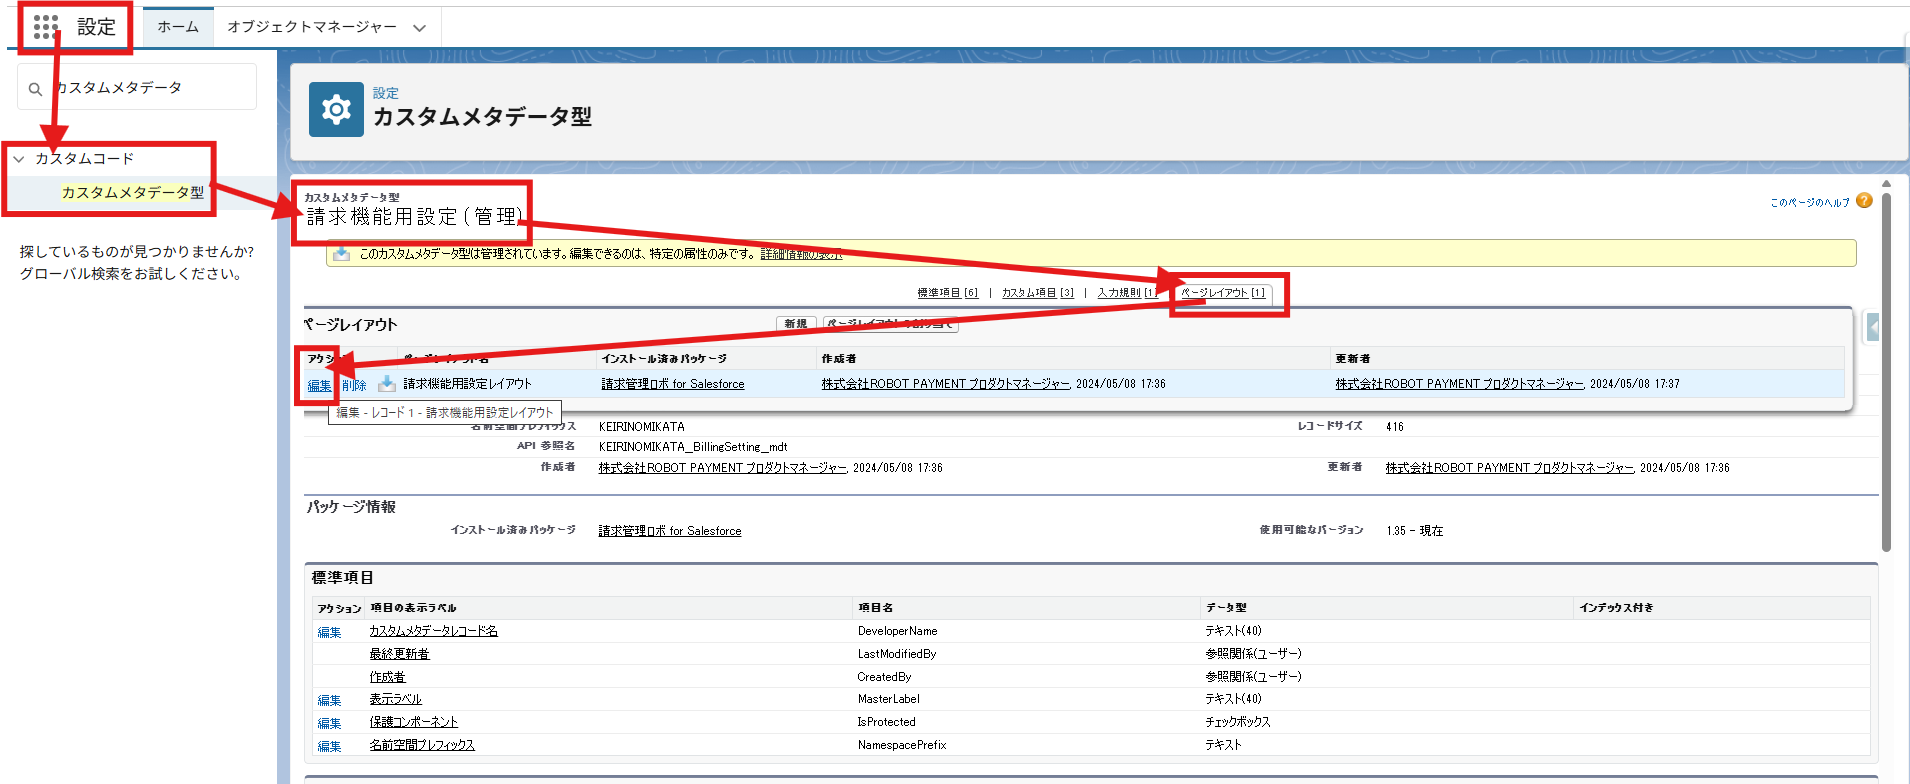
Task: Open the オブジェクトマネージャー dropdown chevron
Action: click(x=419, y=28)
